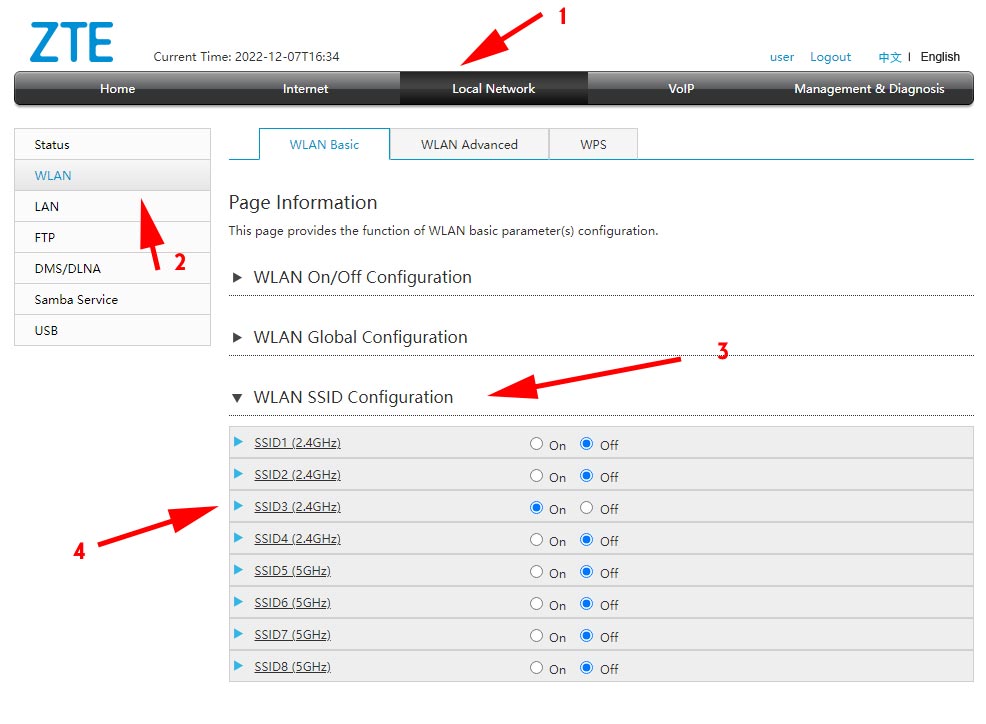
Task: Expand WLAN Global Configuration section
Action: point(360,337)
